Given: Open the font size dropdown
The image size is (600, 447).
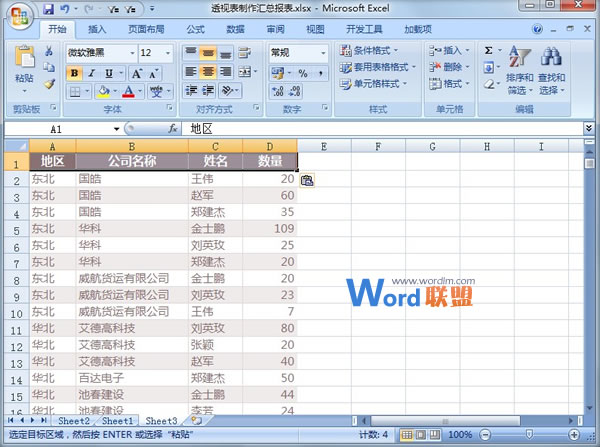Looking at the screenshot, I should point(168,53).
